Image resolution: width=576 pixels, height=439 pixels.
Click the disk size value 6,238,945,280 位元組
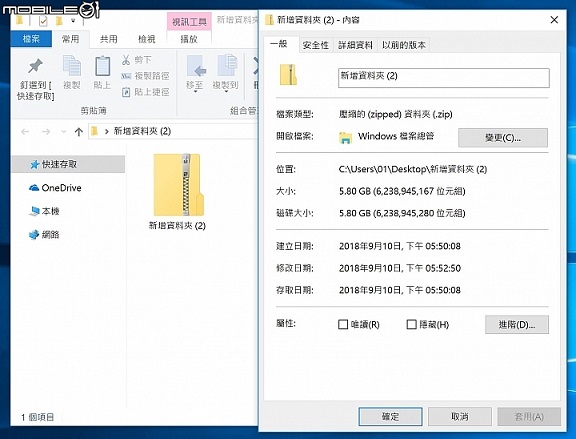coord(419,213)
